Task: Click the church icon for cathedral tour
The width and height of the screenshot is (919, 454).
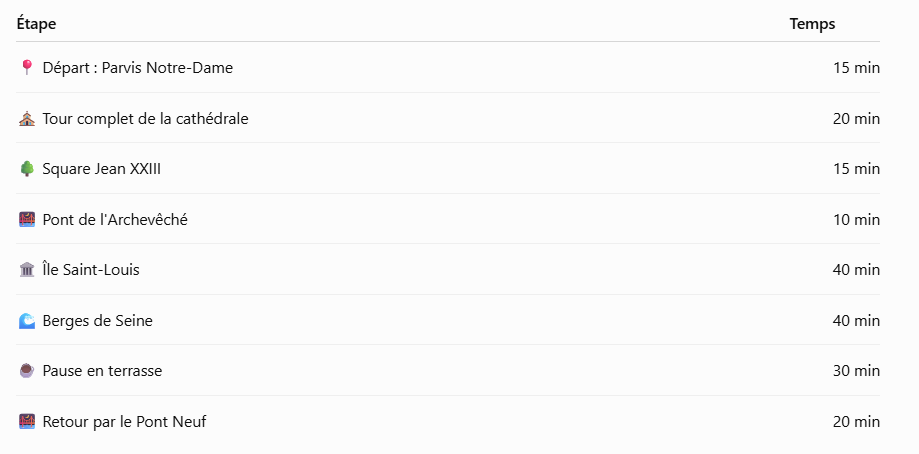Action: 26,119
